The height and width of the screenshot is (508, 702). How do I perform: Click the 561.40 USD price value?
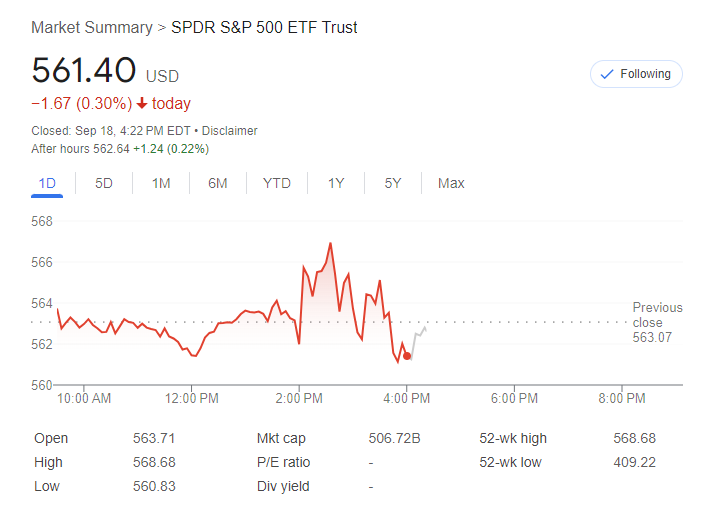pyautogui.click(x=84, y=71)
